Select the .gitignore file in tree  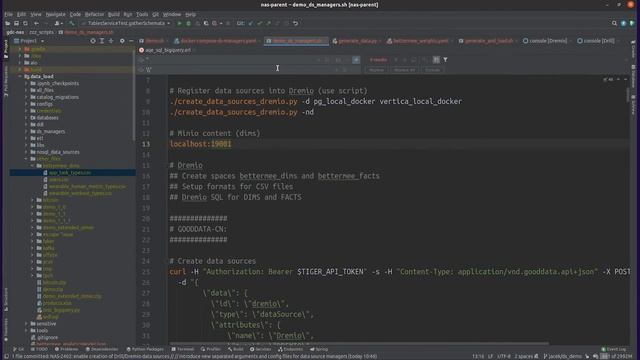point(44,338)
